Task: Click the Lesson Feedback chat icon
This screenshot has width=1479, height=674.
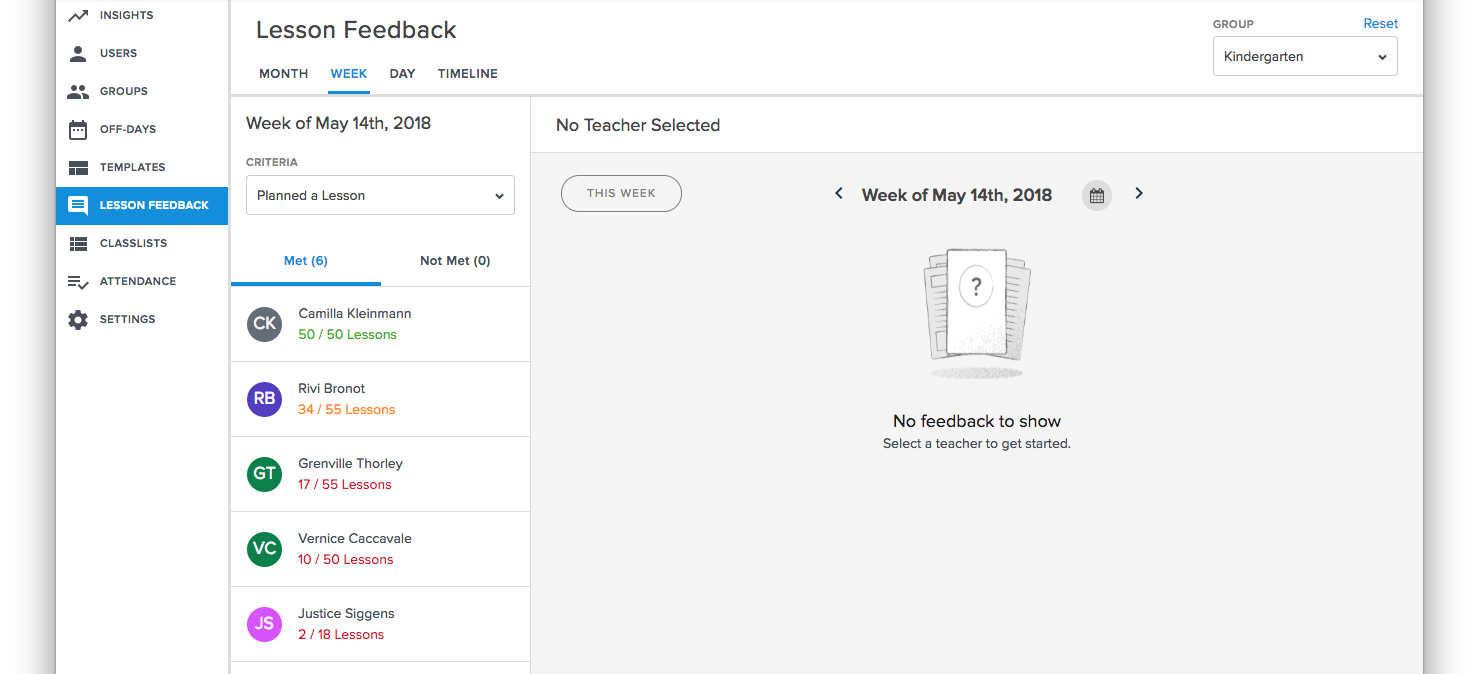Action: pos(78,205)
